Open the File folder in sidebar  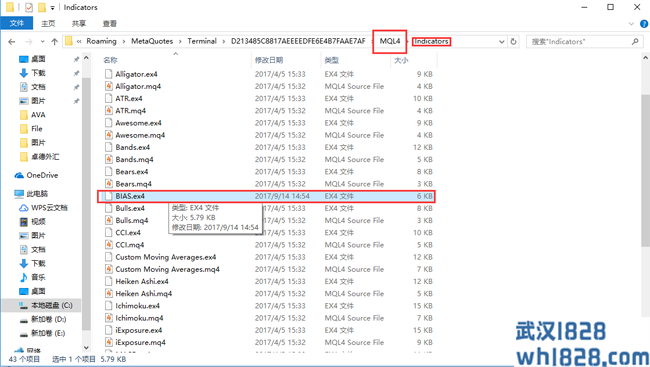point(37,129)
